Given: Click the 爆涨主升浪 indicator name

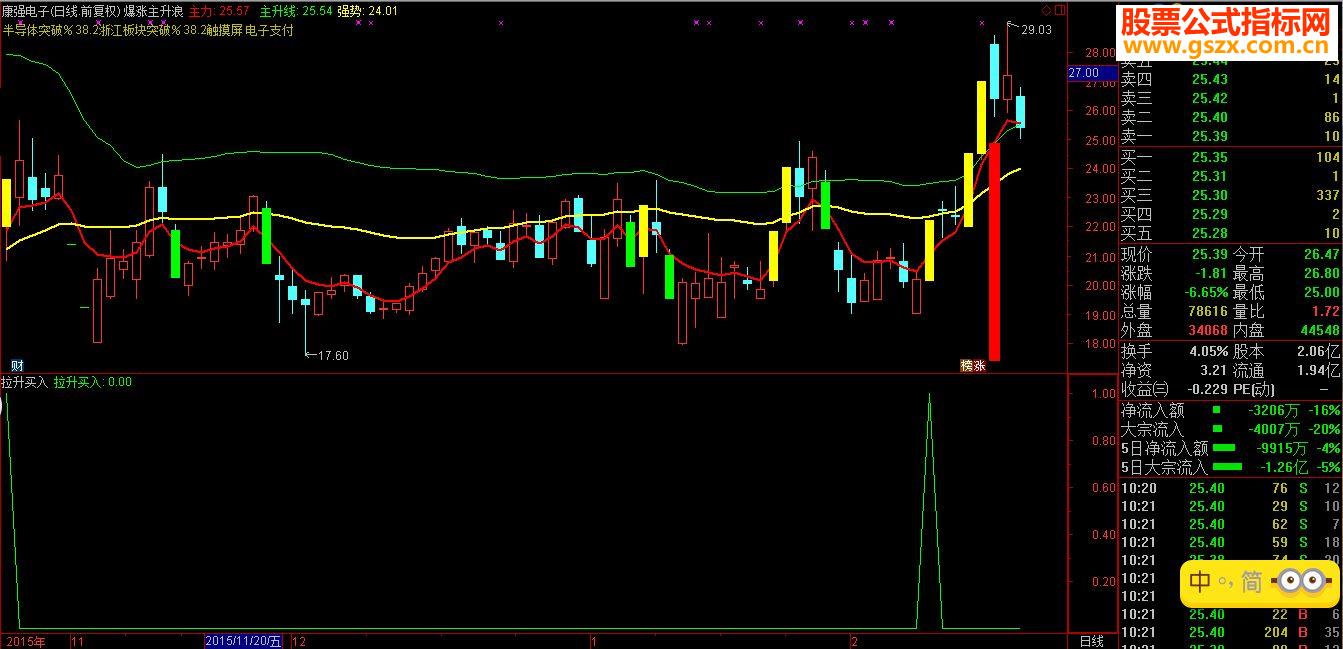Looking at the screenshot, I should click(153, 11).
